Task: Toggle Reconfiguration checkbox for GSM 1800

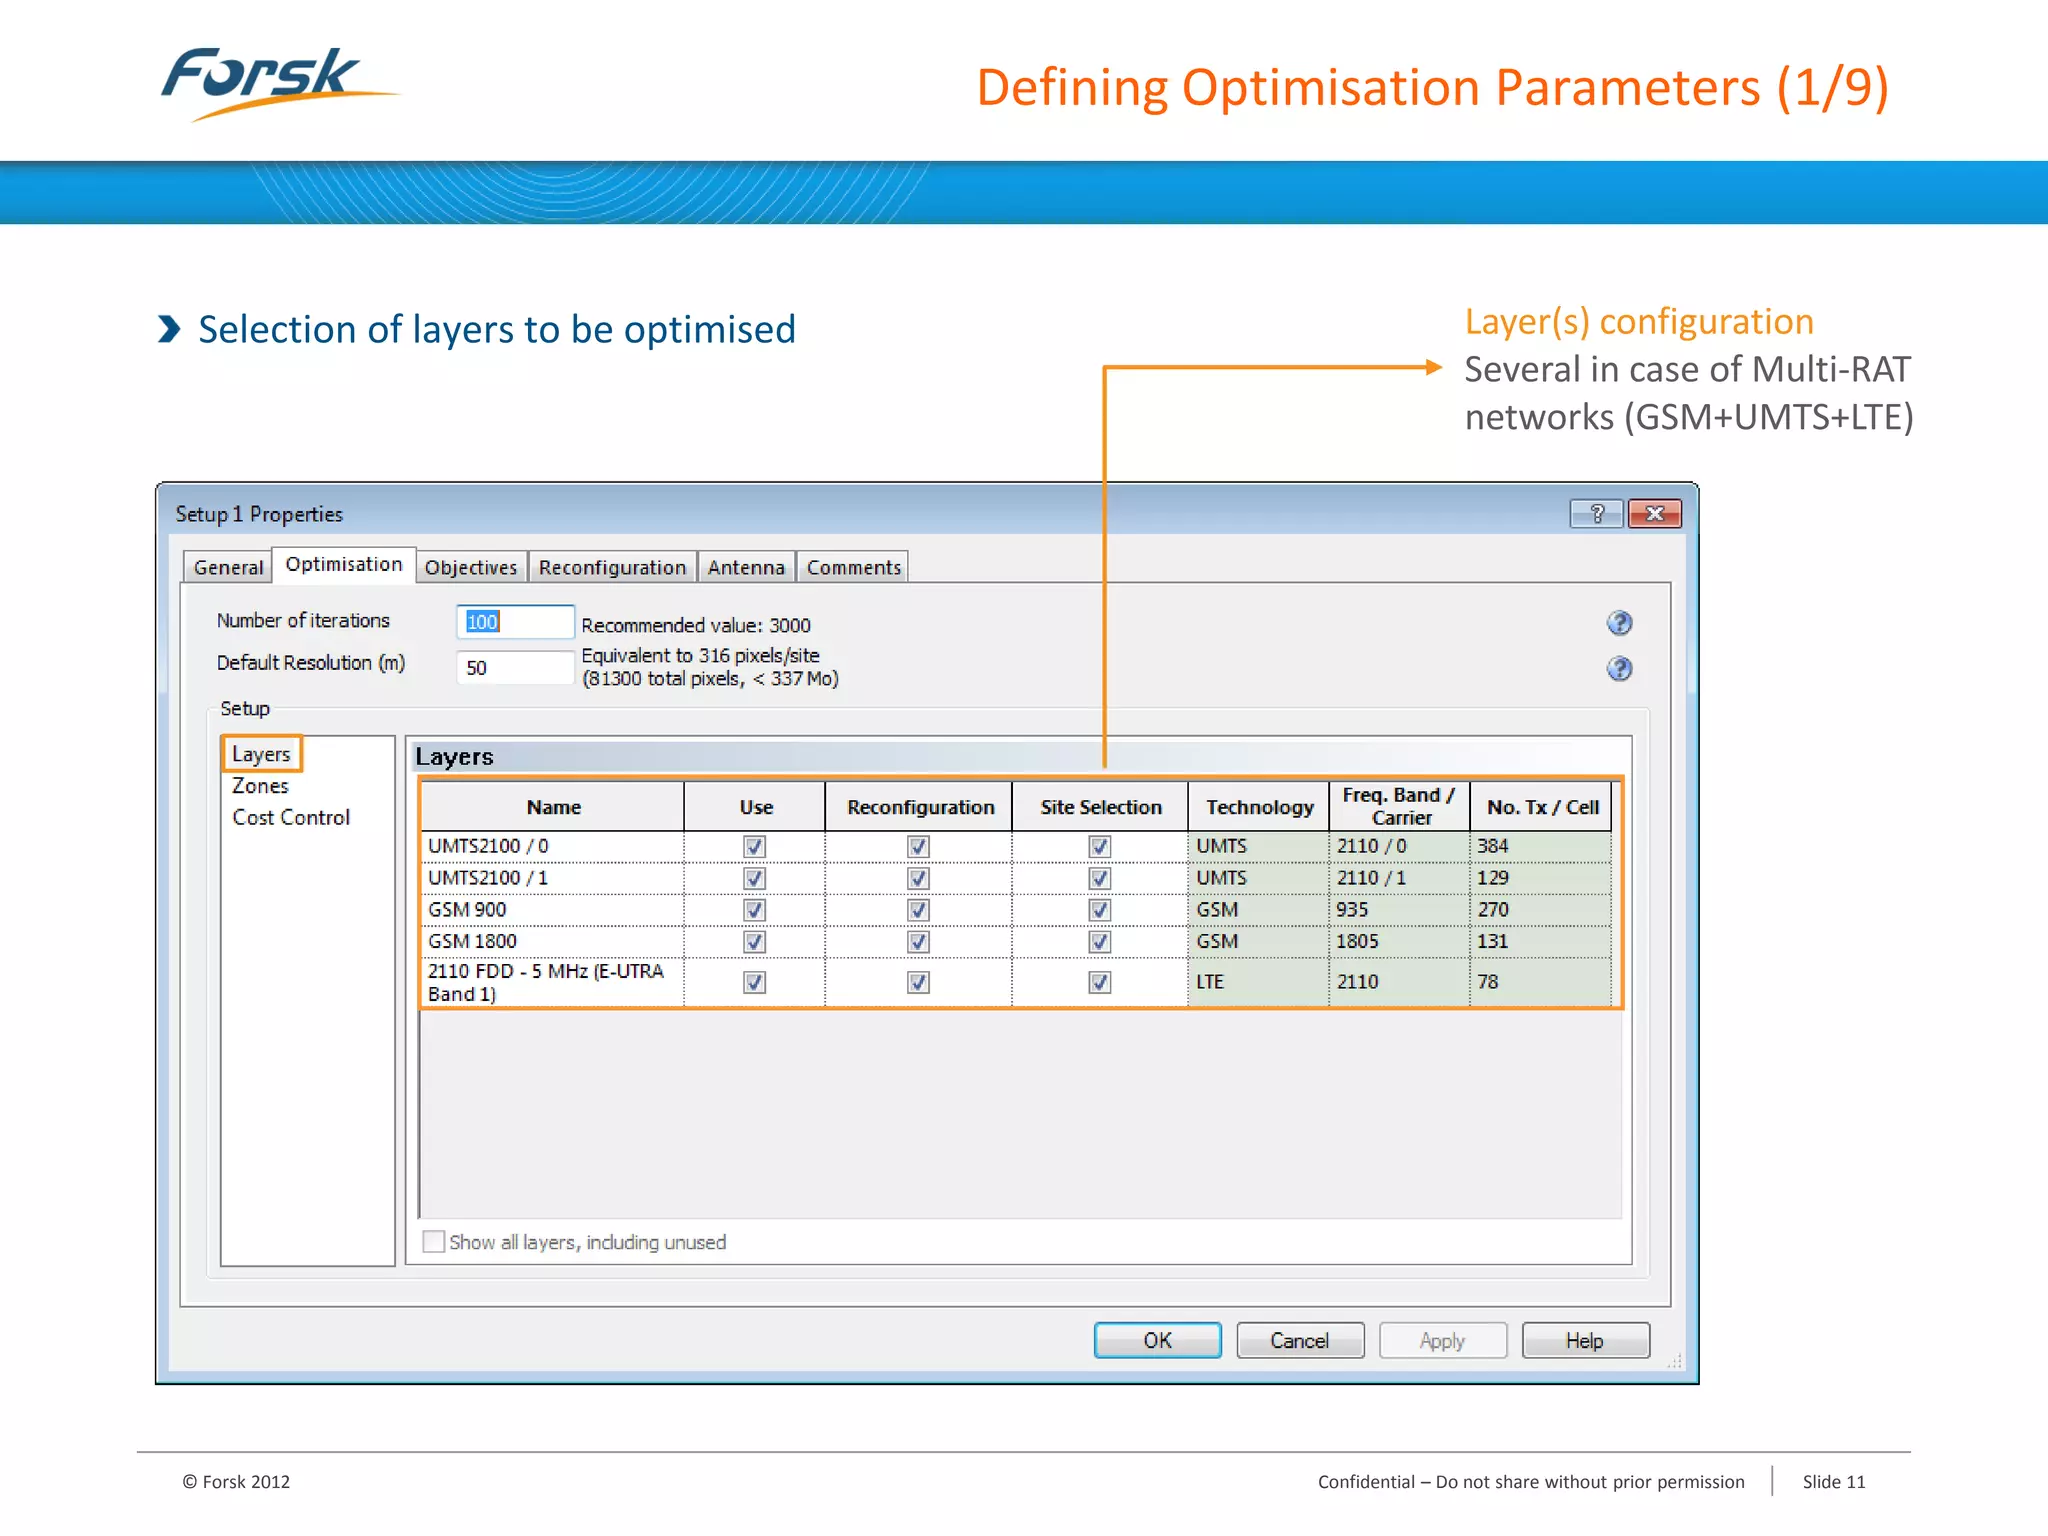Action: coord(918,942)
